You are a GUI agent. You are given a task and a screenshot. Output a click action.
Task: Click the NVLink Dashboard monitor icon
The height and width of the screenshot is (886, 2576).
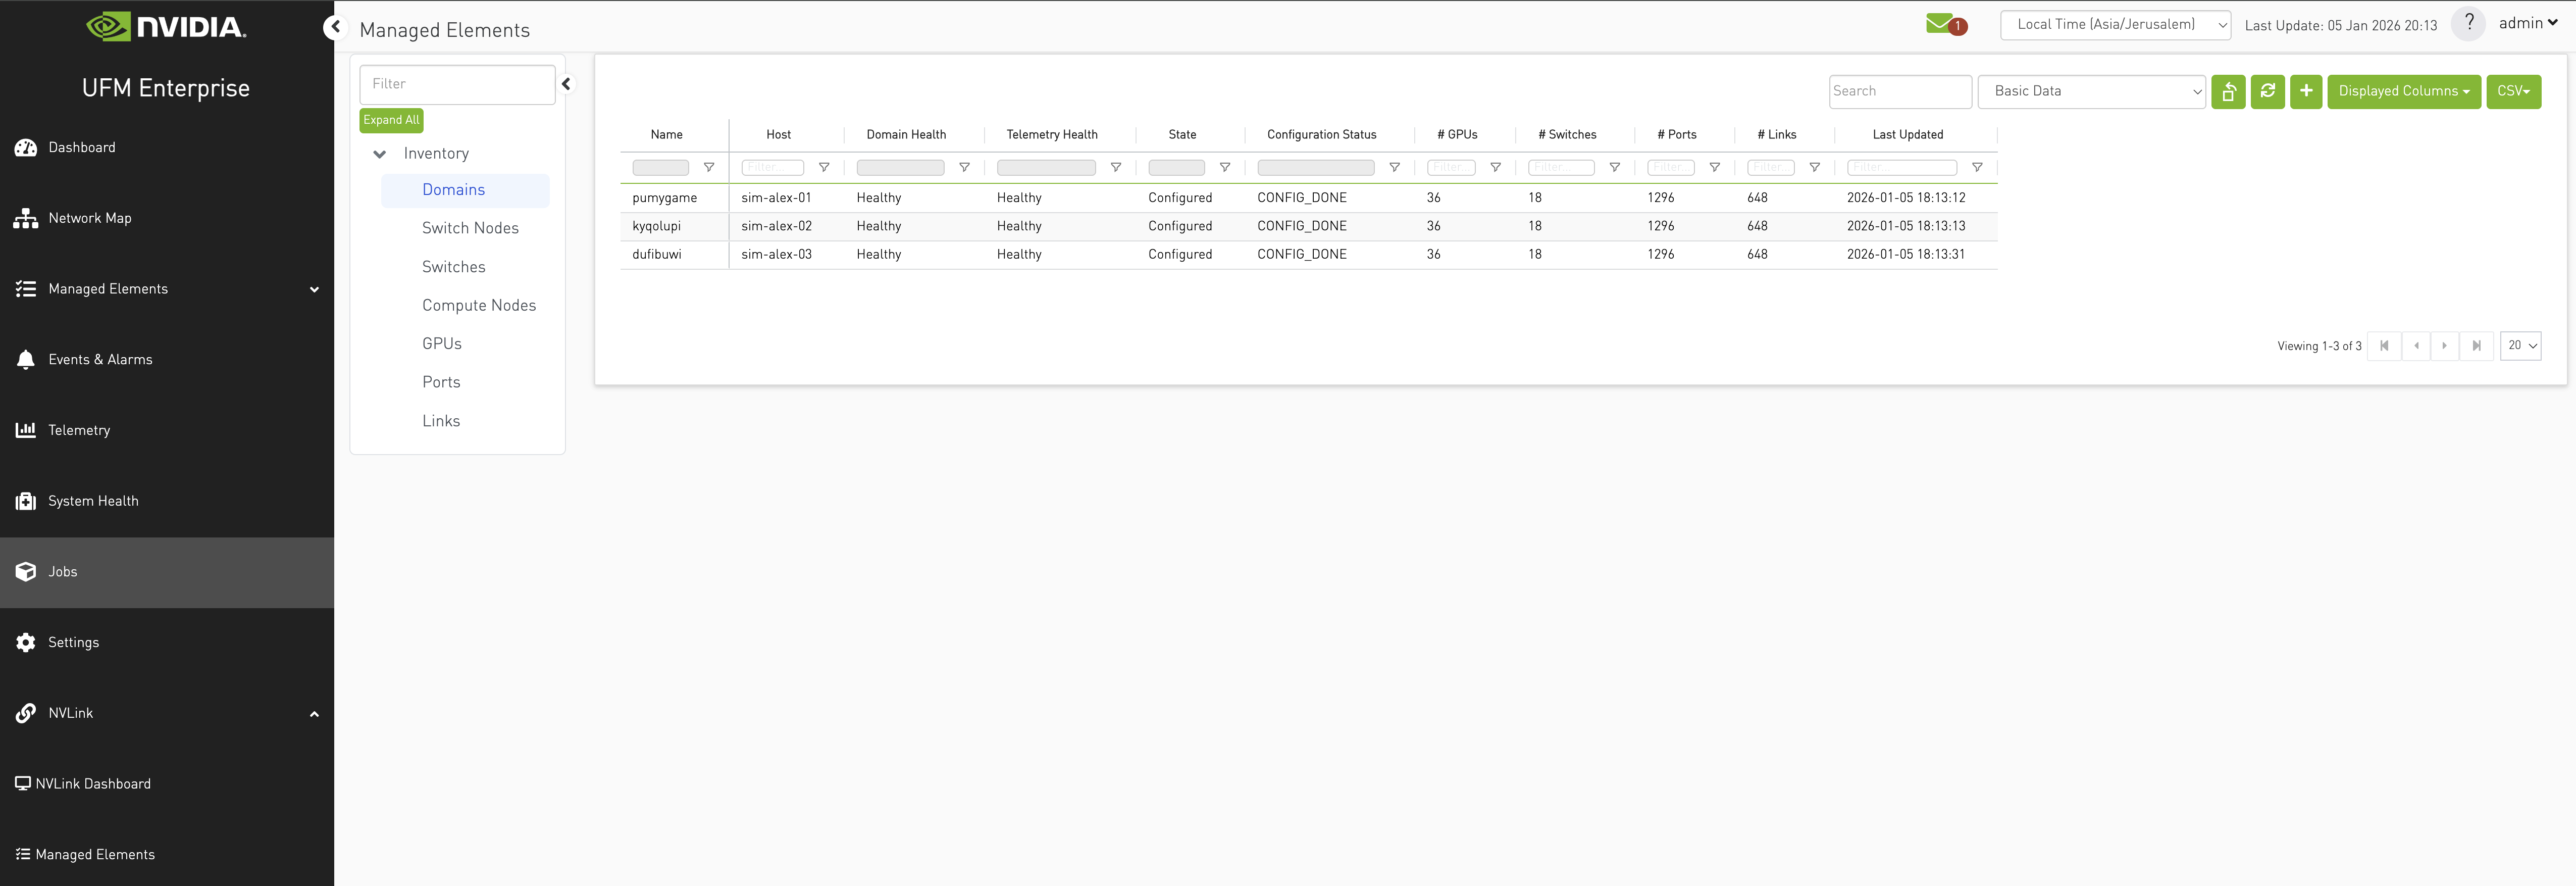[23, 784]
